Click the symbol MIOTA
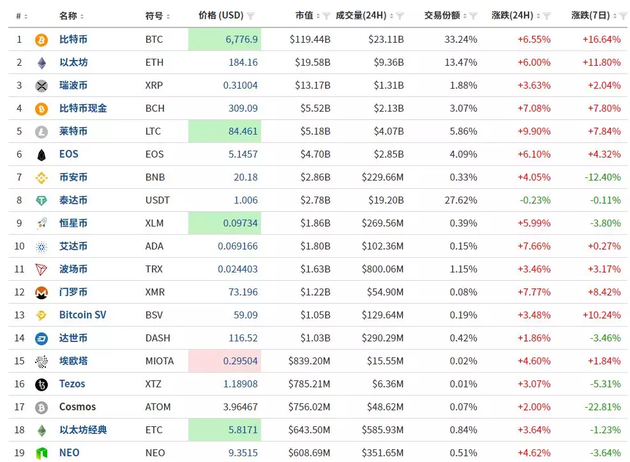Image resolution: width=630 pixels, height=462 pixels. click(160, 361)
